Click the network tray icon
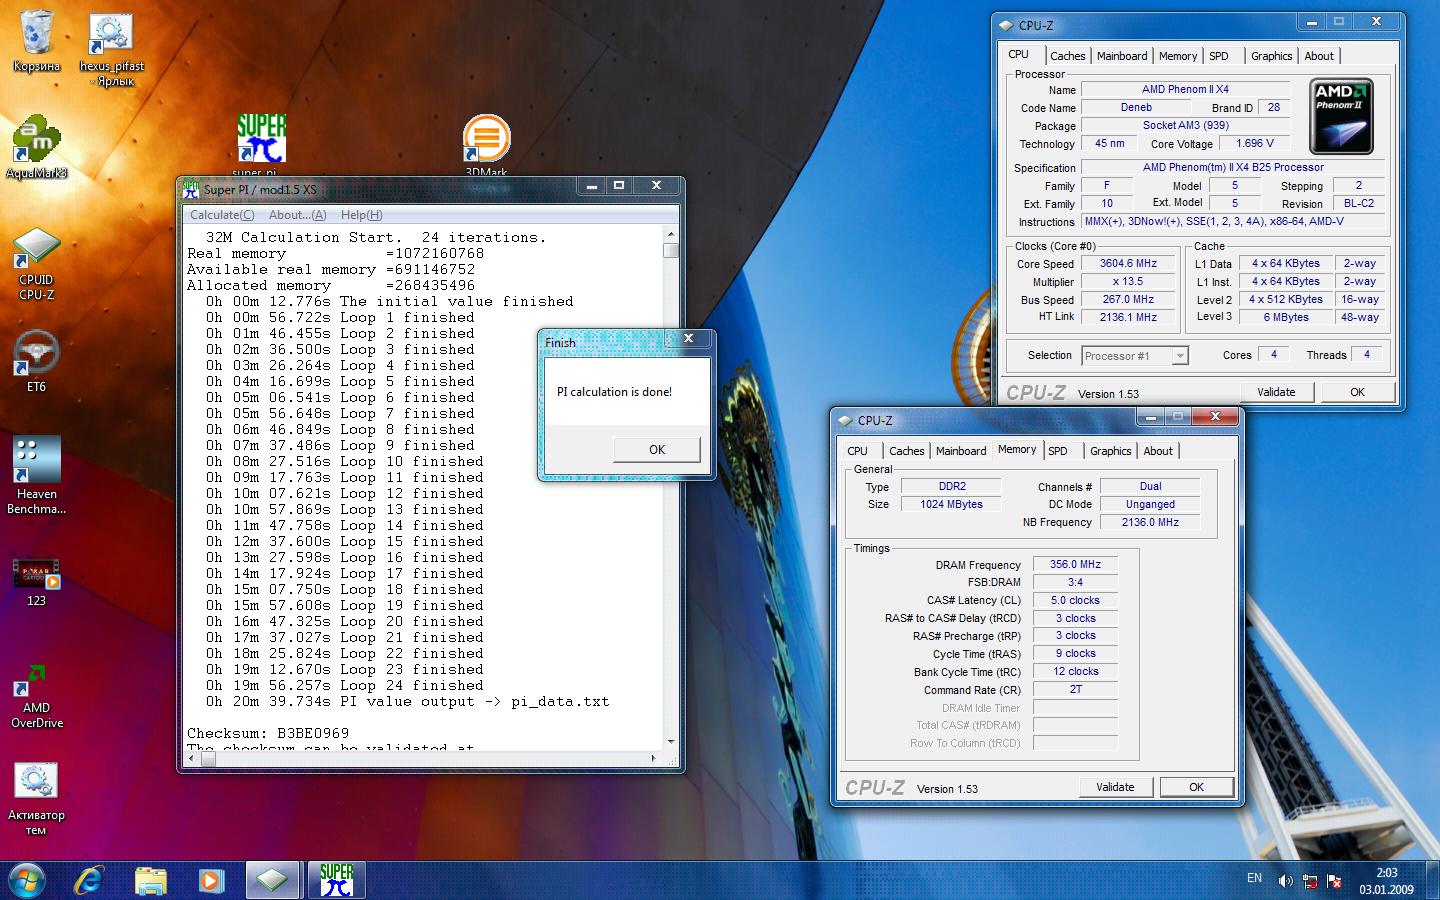 click(1310, 881)
